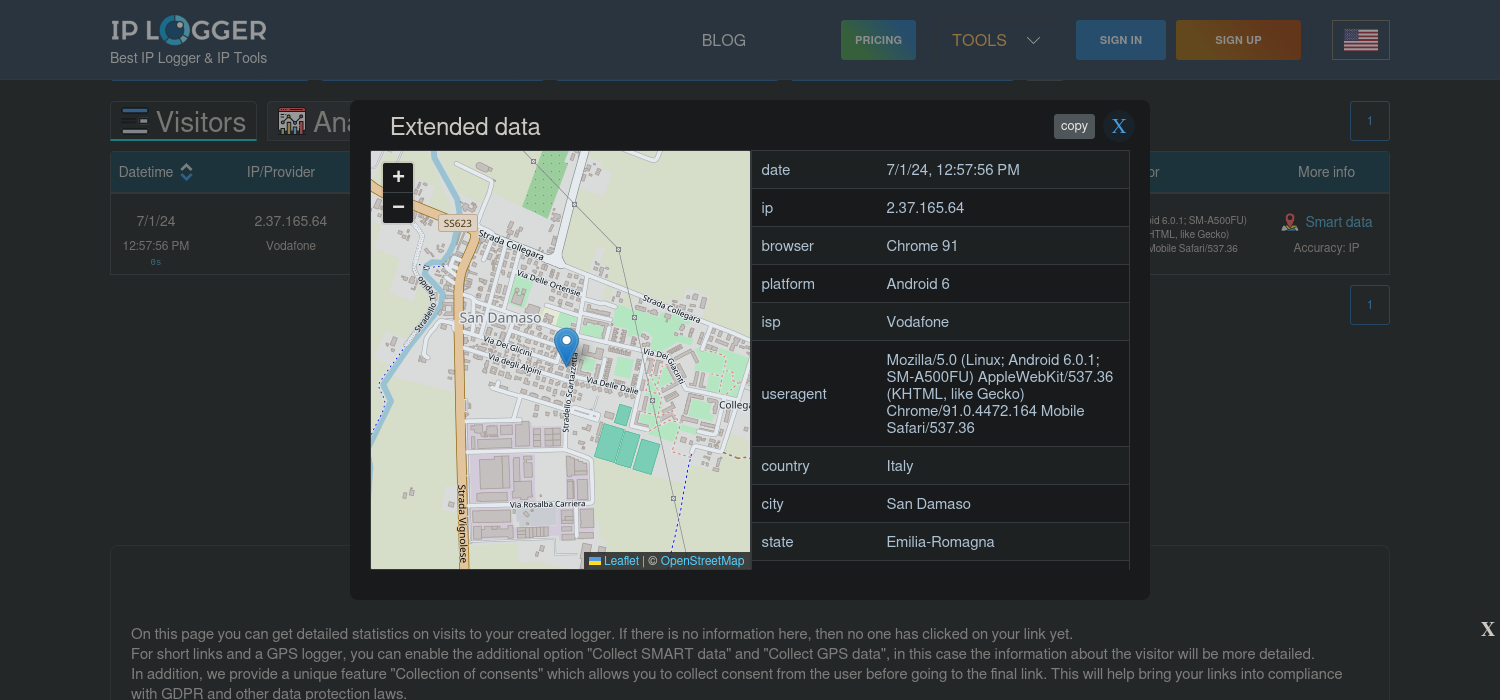Image resolution: width=1500 pixels, height=700 pixels.
Task: Expand the Tools dropdown menu
Action: point(996,40)
